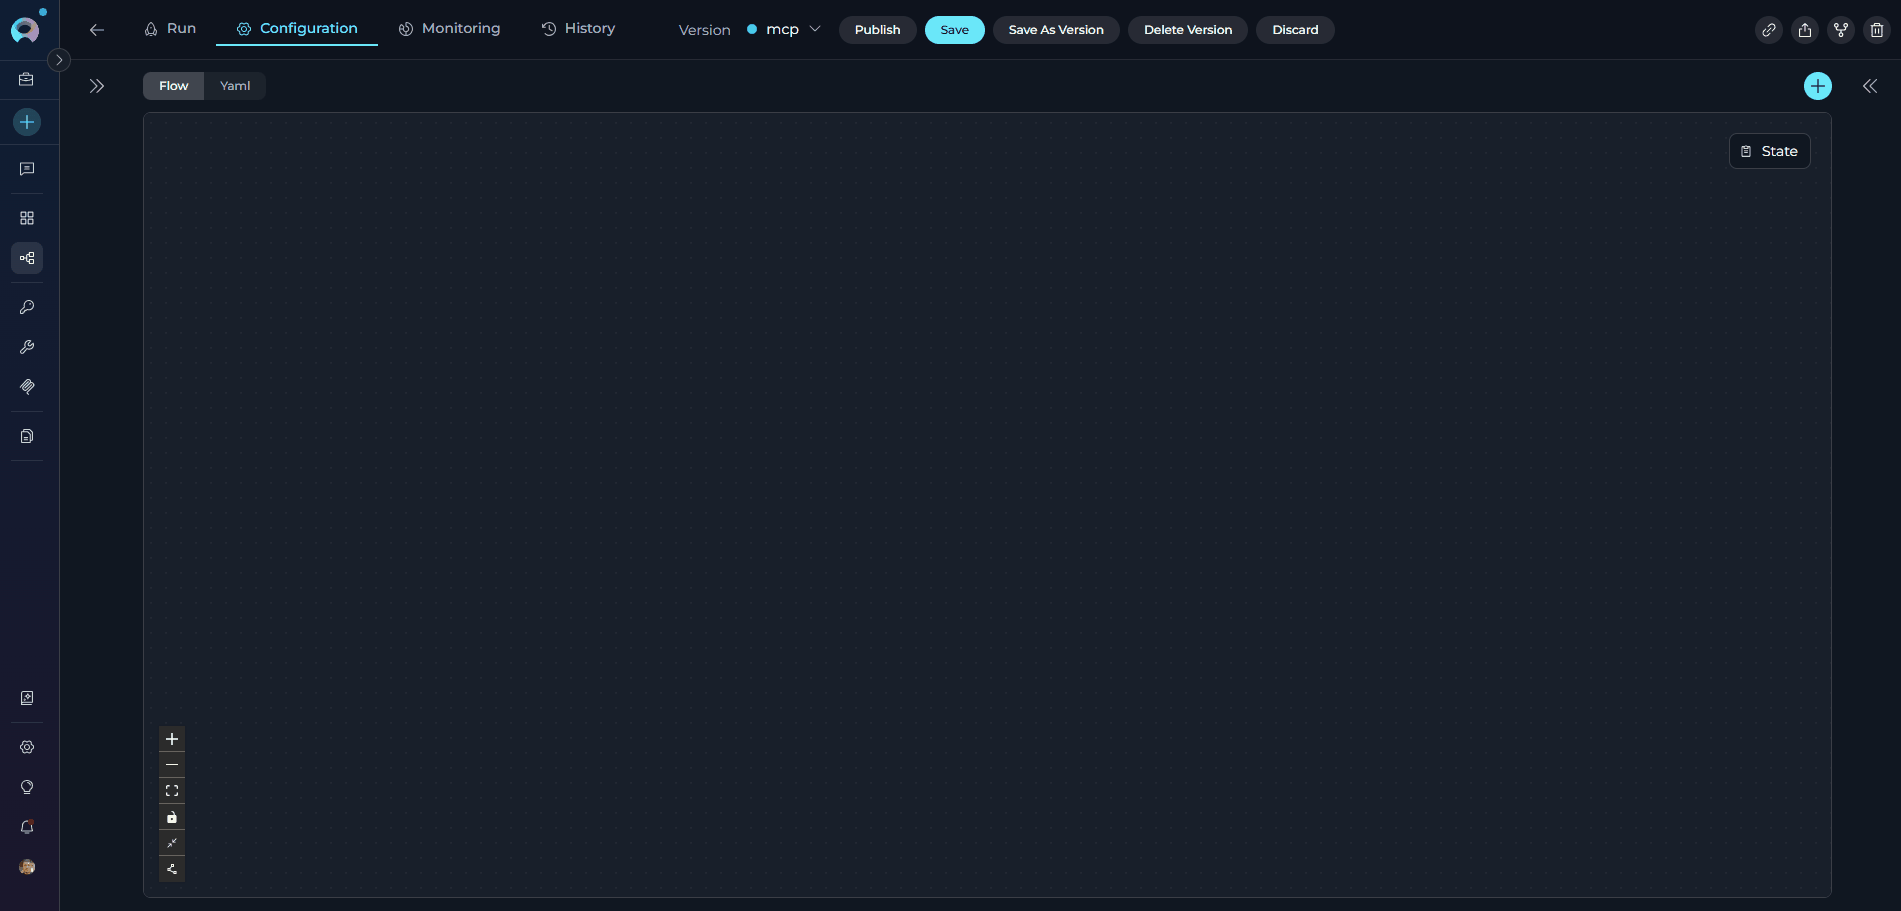Toggle fit-view in the canvas controls
Screen dimensions: 1901x911
[172, 790]
